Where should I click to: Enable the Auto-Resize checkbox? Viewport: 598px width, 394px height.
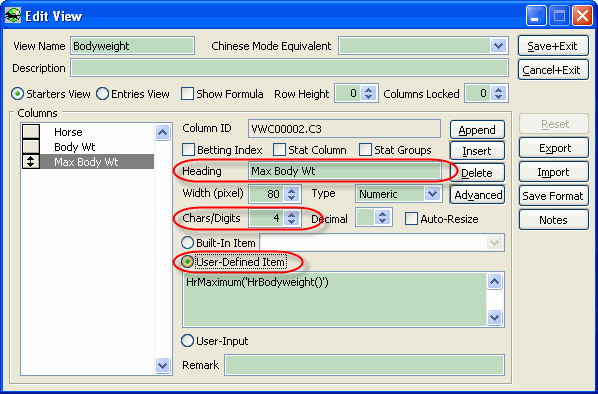(x=412, y=219)
